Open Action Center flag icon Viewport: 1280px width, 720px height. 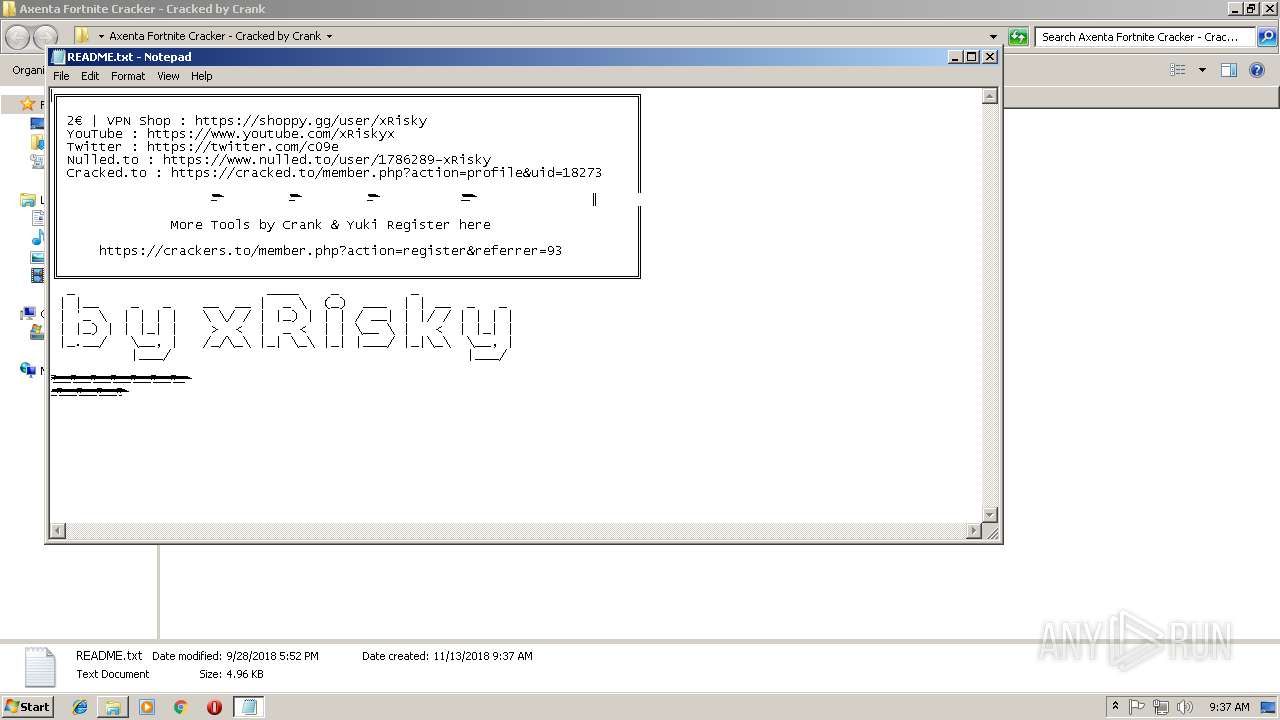pyautogui.click(x=1137, y=707)
